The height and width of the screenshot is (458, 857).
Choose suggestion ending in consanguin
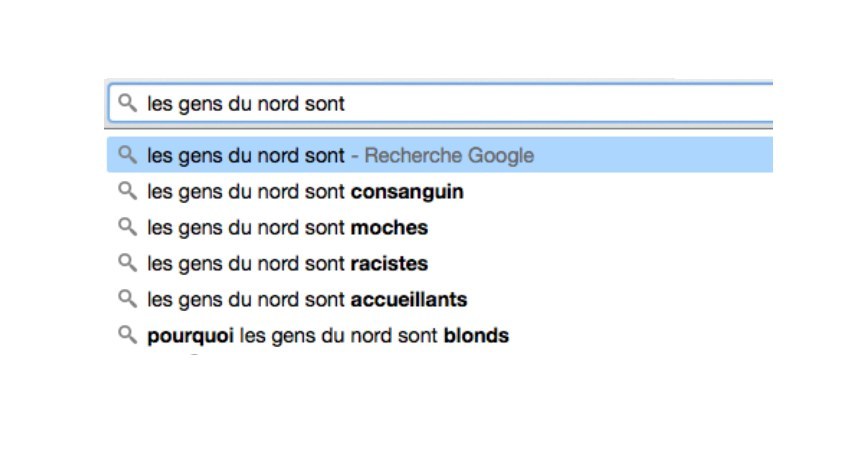pos(440,191)
